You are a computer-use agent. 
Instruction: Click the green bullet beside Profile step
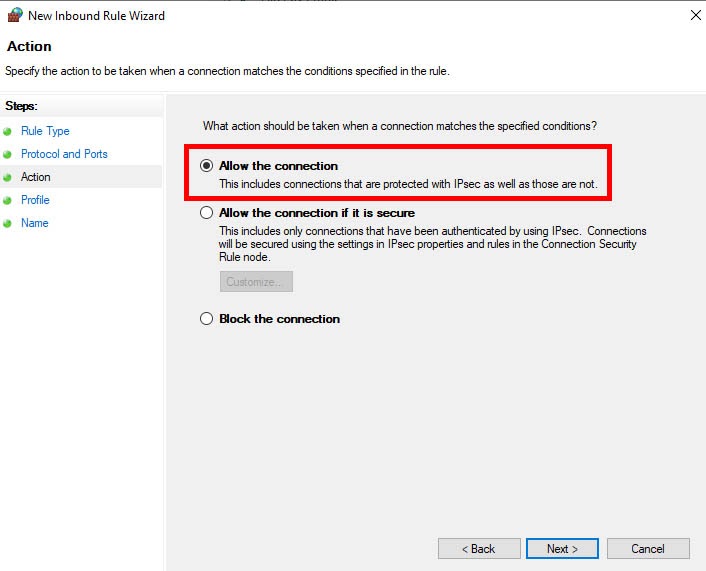(x=8, y=200)
